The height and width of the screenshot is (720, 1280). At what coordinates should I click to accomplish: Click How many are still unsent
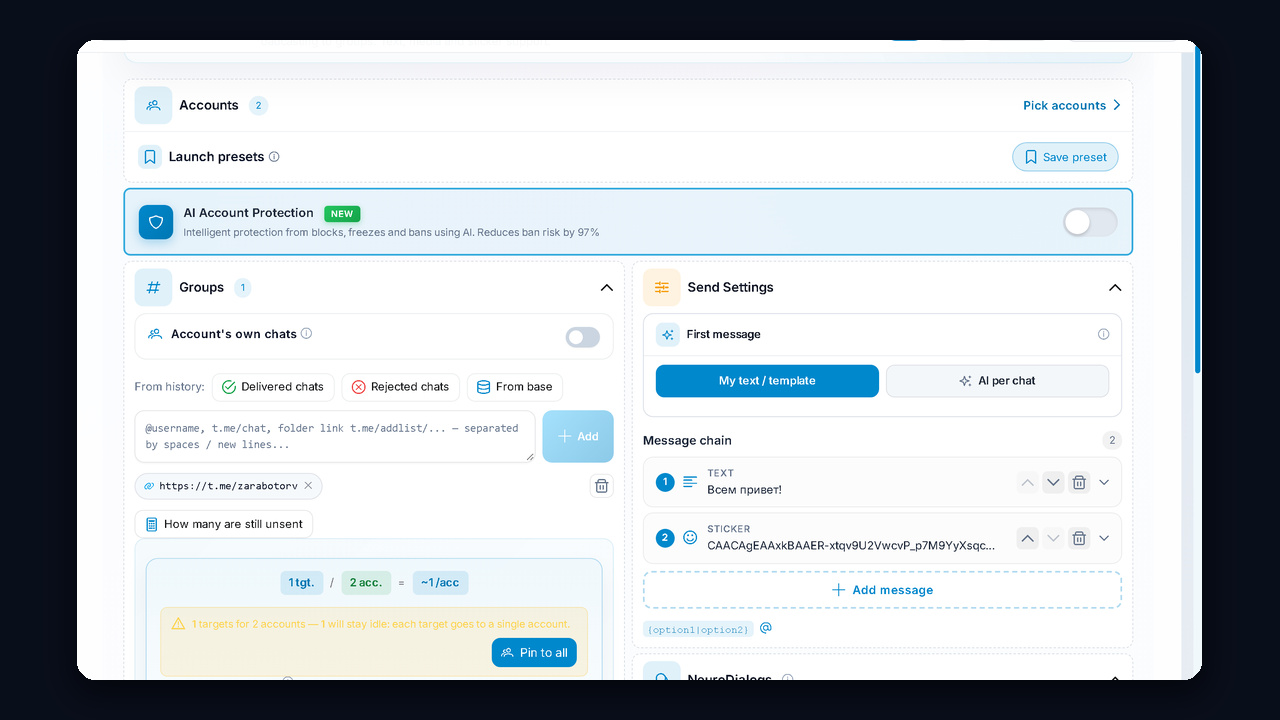224,524
